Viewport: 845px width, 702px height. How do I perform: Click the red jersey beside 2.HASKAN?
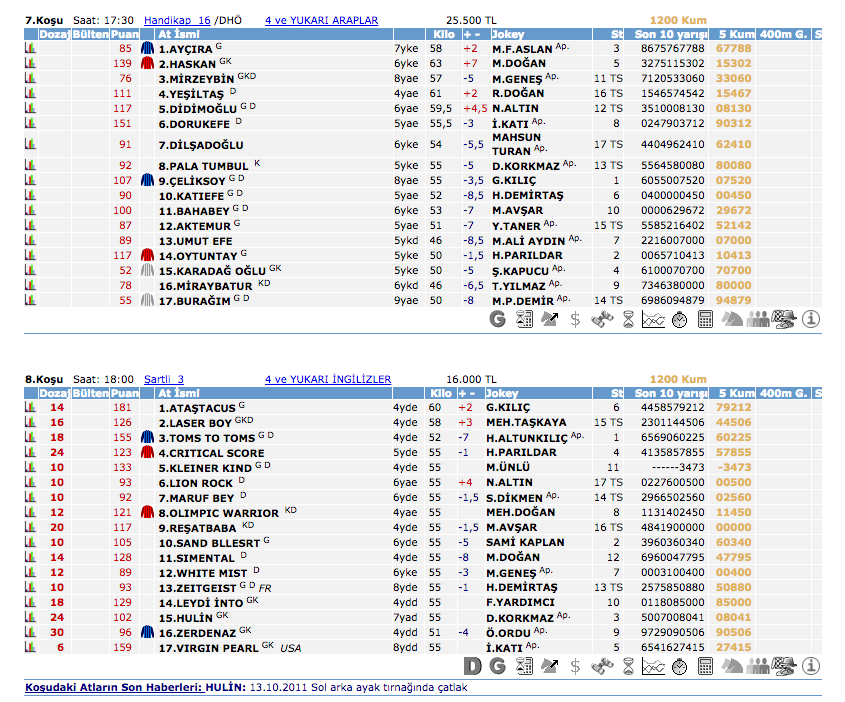point(147,63)
